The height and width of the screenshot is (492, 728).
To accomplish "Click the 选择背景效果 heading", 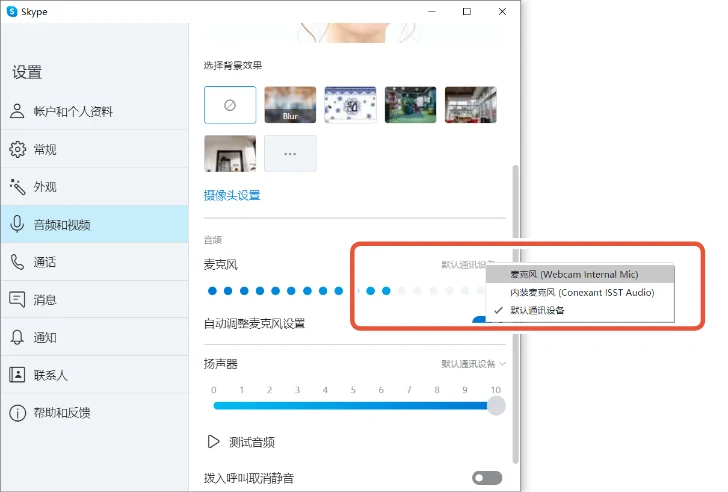I will point(233,65).
